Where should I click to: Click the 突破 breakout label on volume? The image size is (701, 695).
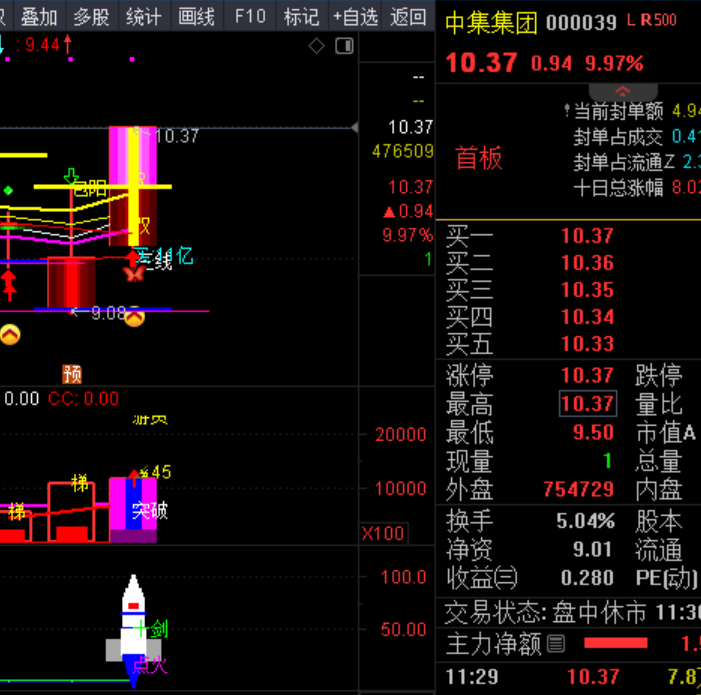point(150,510)
